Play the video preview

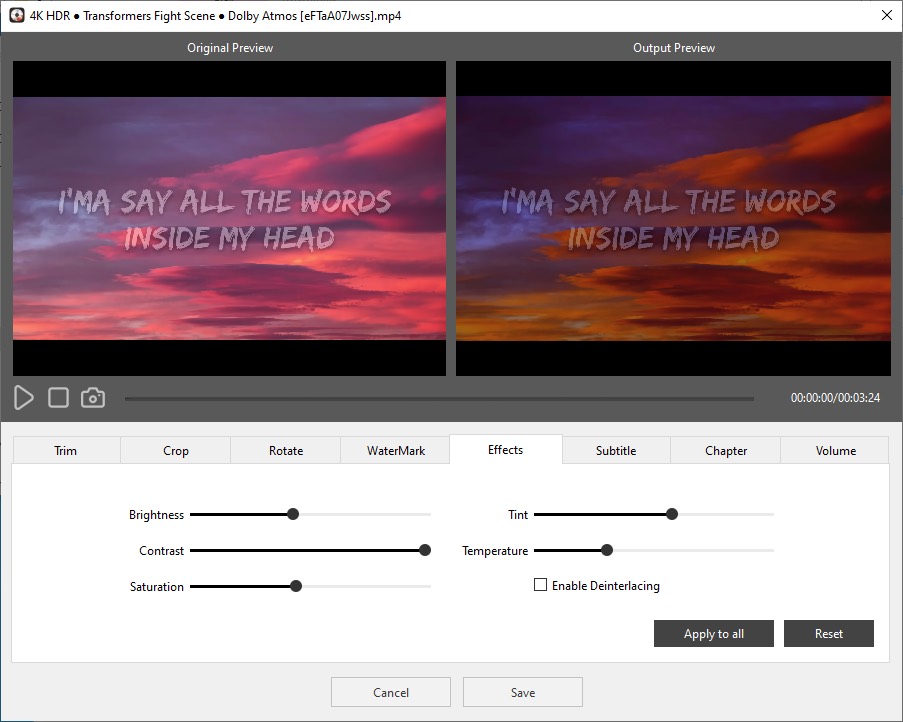tap(24, 398)
